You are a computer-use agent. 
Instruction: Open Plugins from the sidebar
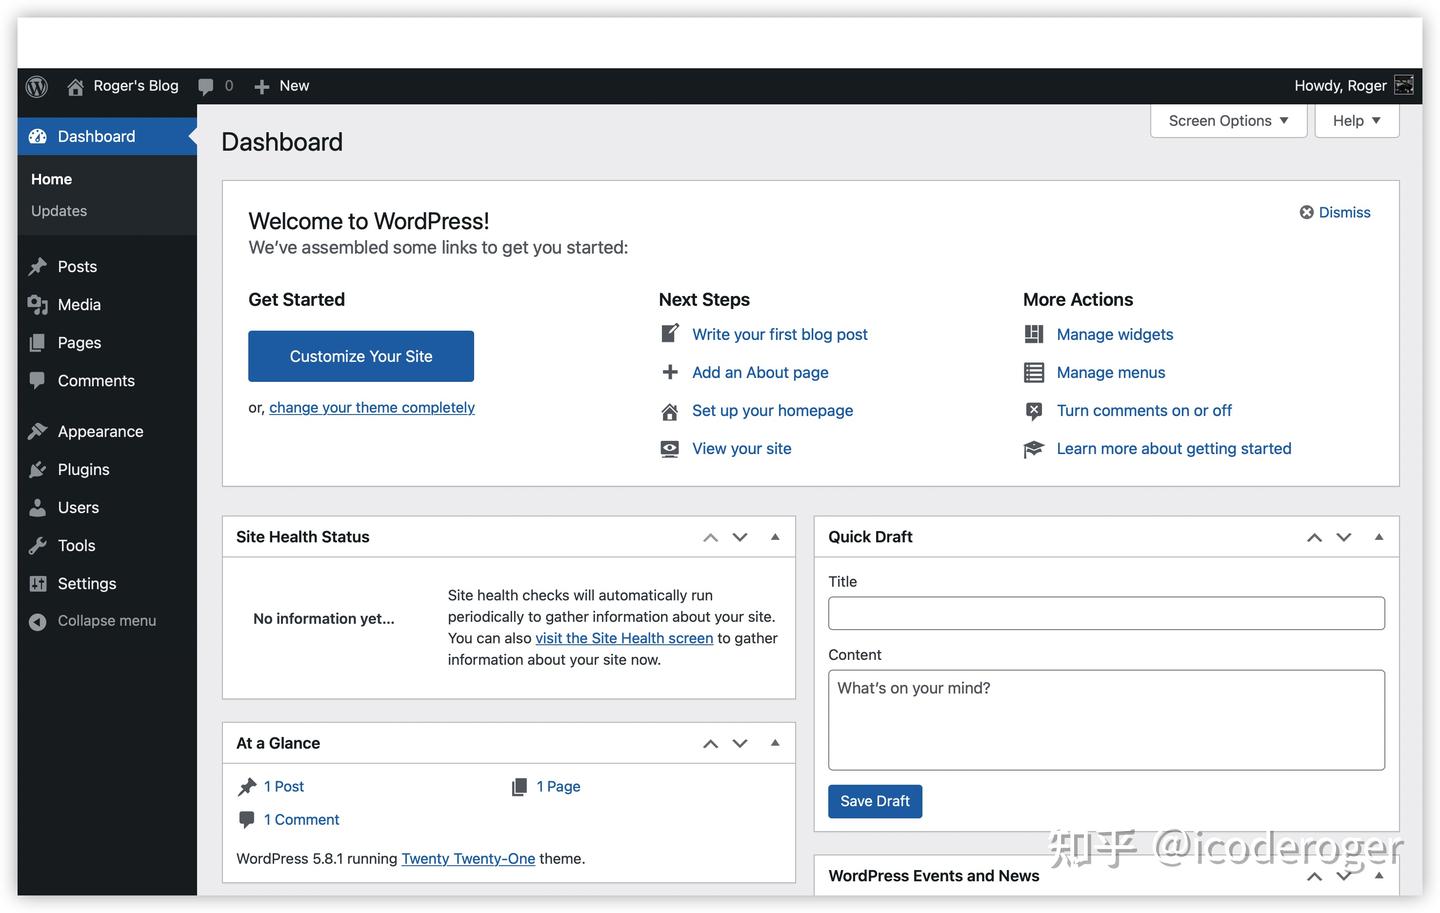(83, 469)
